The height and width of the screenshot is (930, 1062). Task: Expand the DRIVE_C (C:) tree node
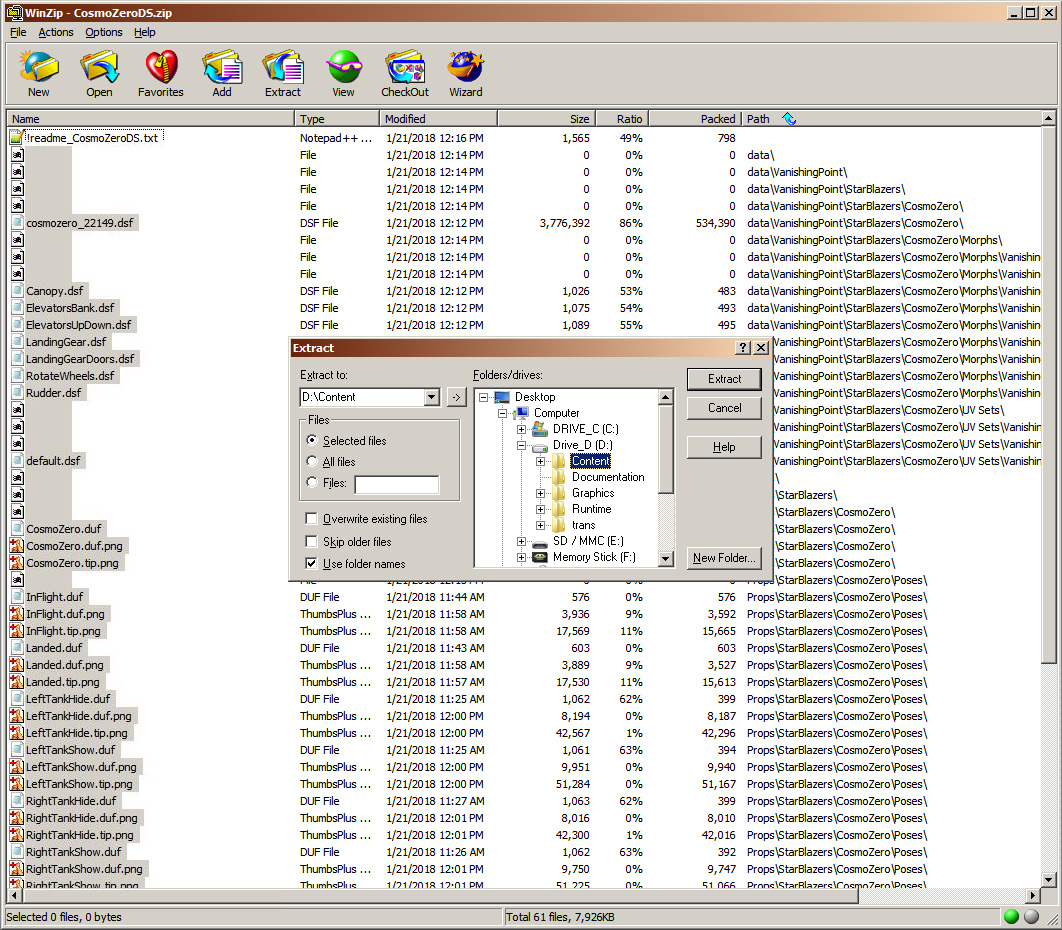(x=522, y=429)
